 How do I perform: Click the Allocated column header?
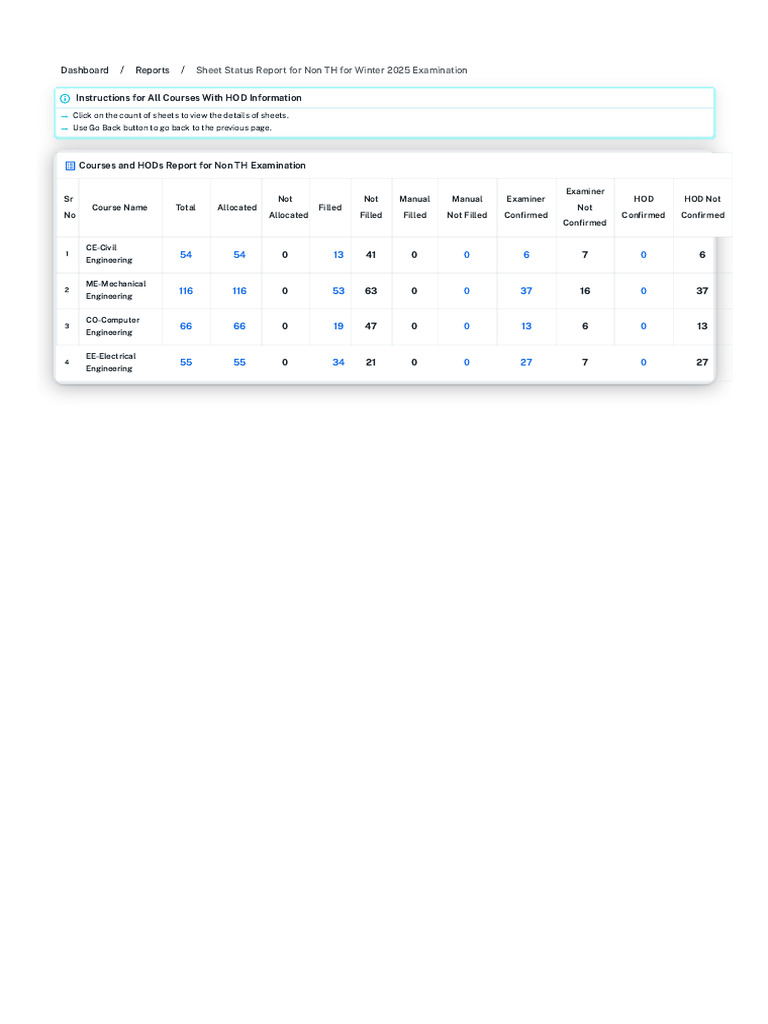coord(237,207)
